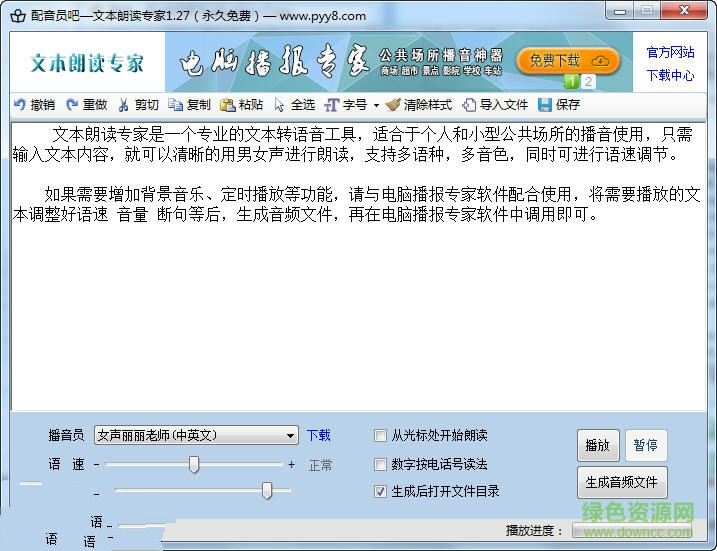The height and width of the screenshot is (551, 717).
Task: Click the Import File (导入文件) icon
Action: 469,105
